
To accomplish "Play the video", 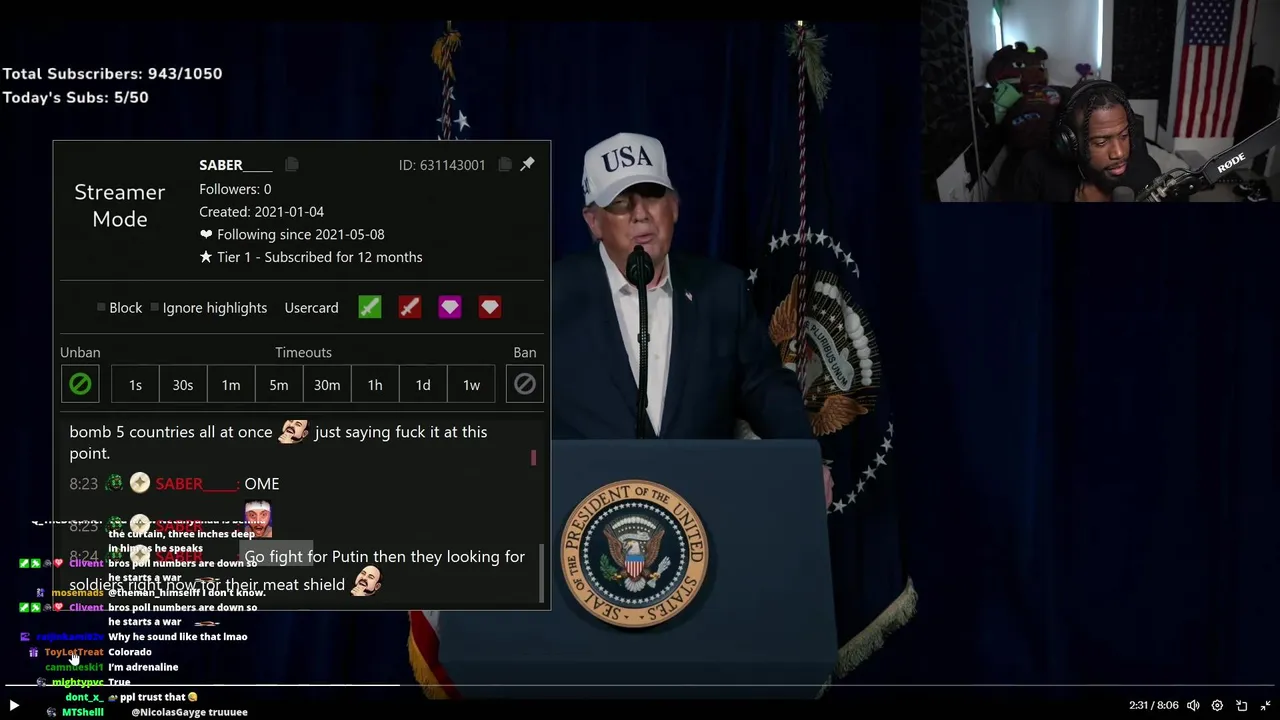I will 14,705.
